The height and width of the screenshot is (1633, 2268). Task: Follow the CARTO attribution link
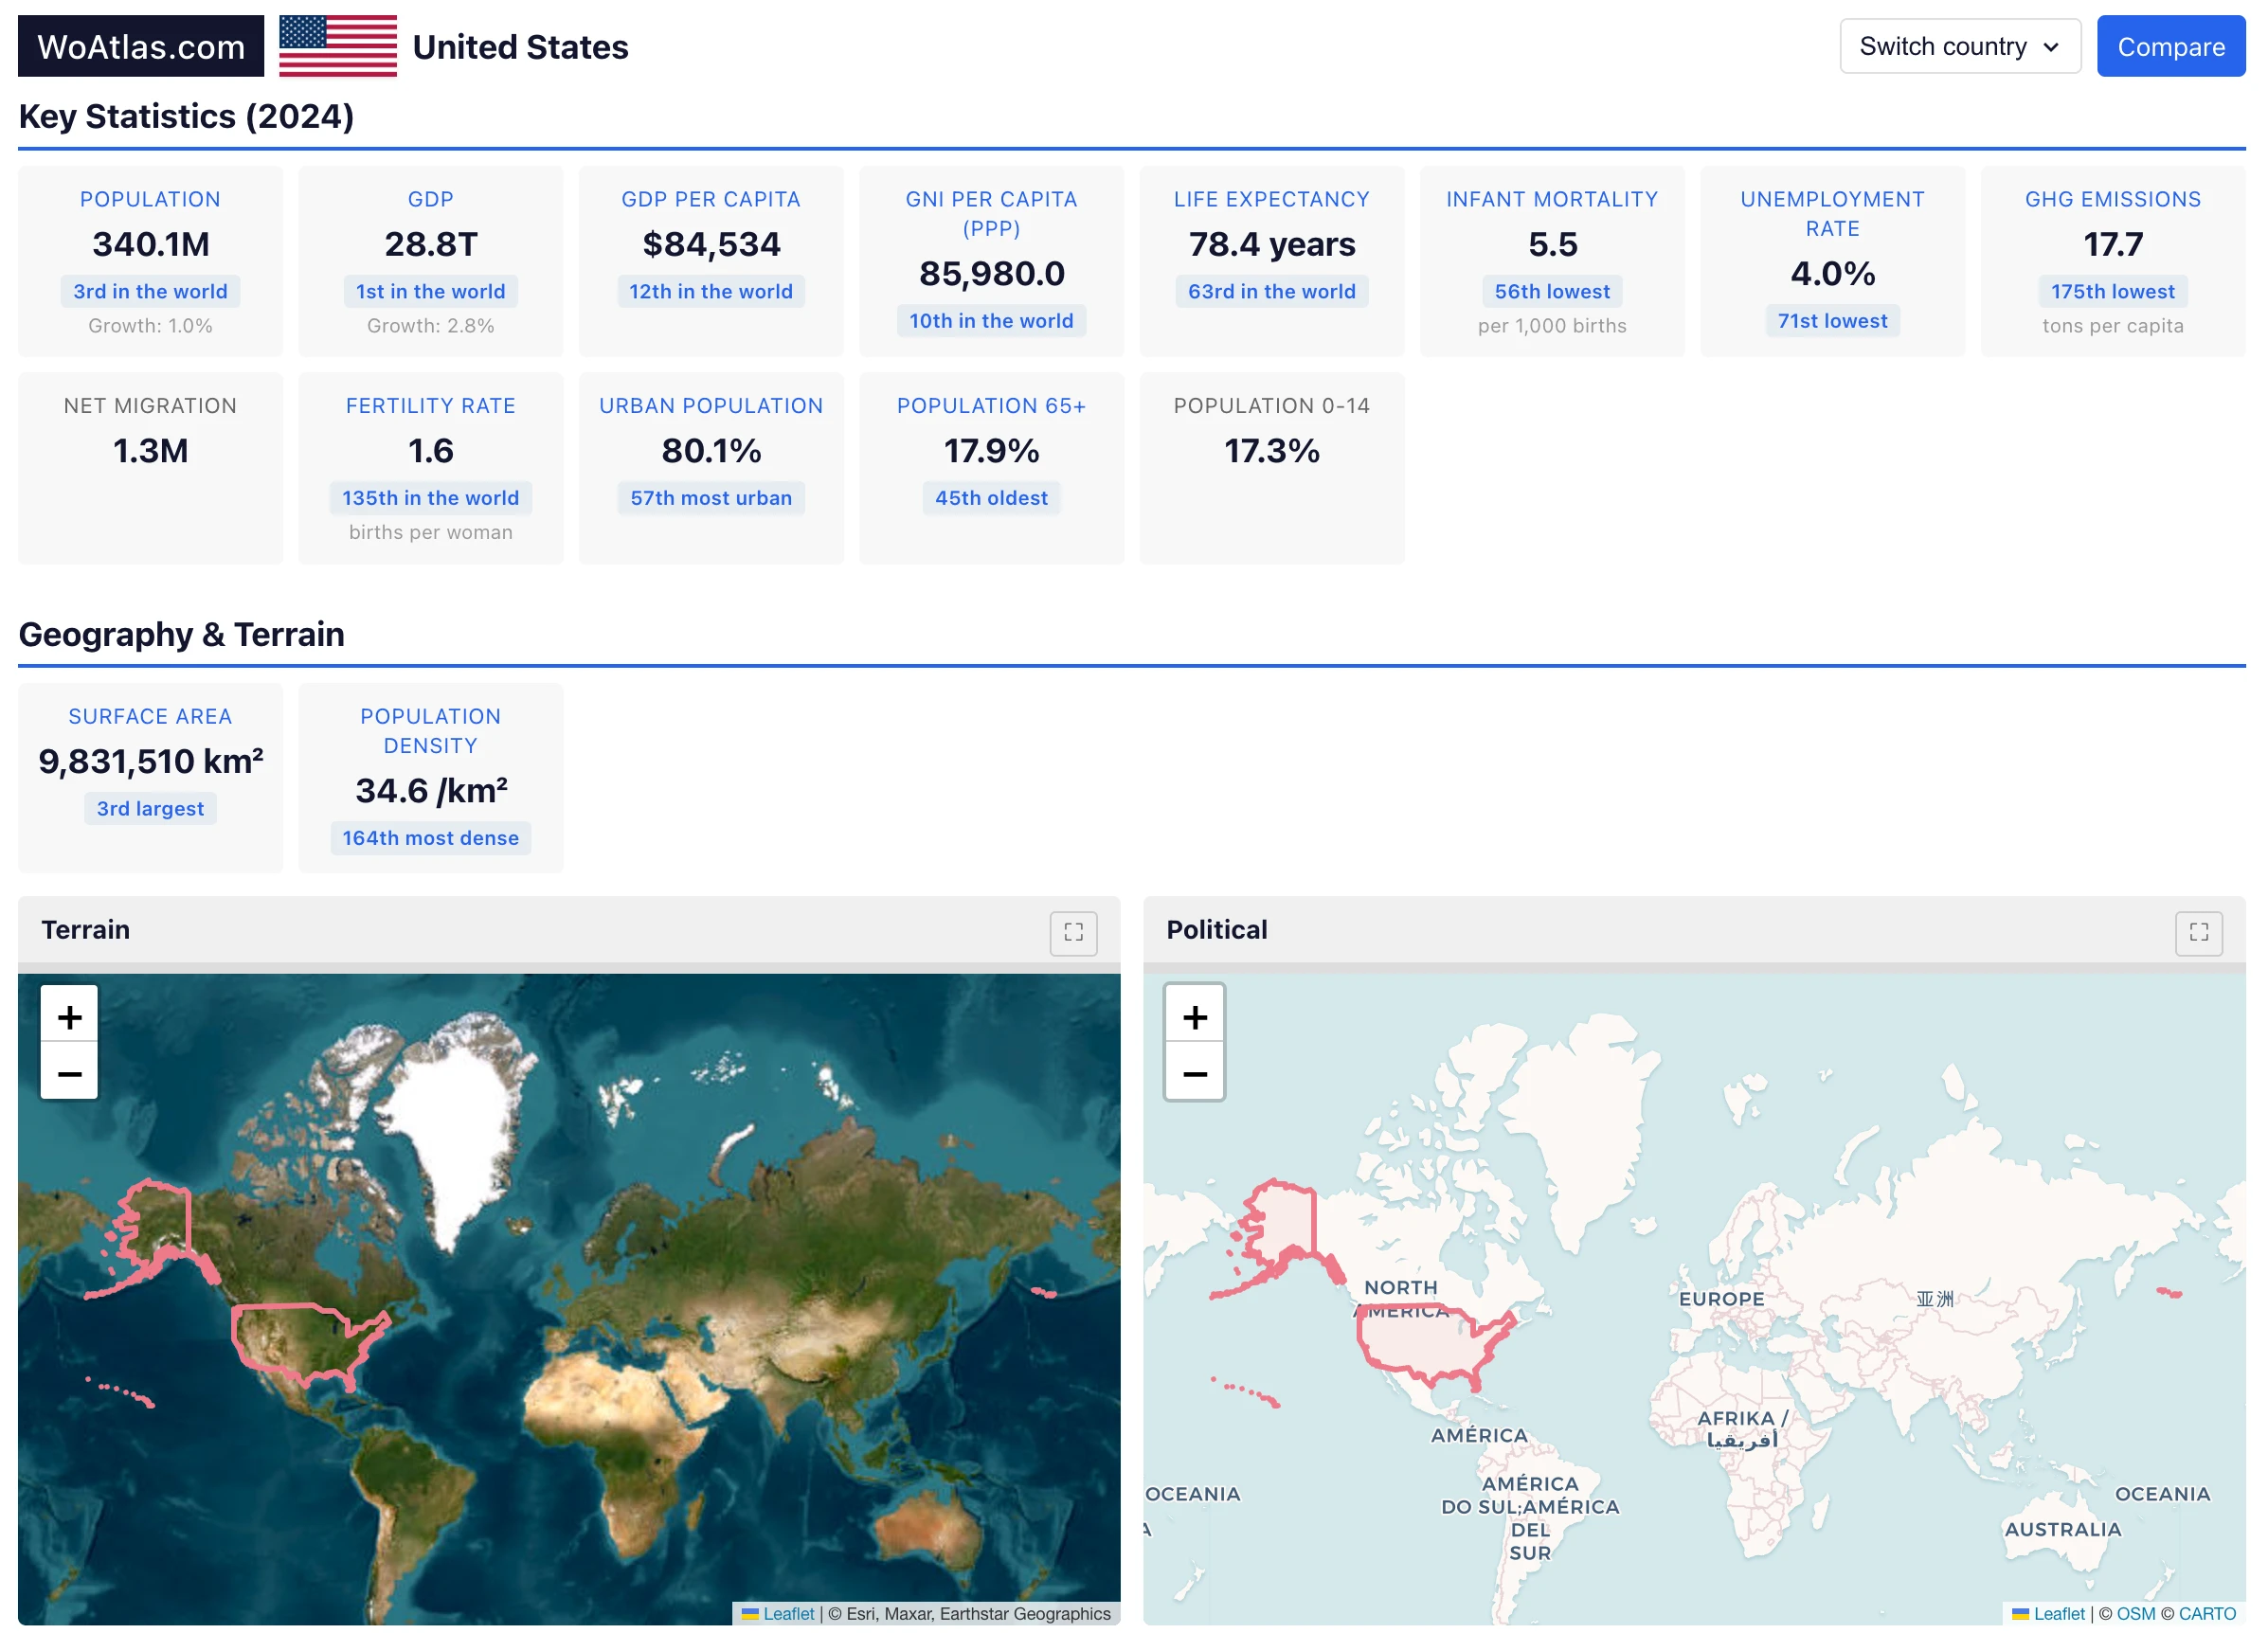click(2206, 1613)
